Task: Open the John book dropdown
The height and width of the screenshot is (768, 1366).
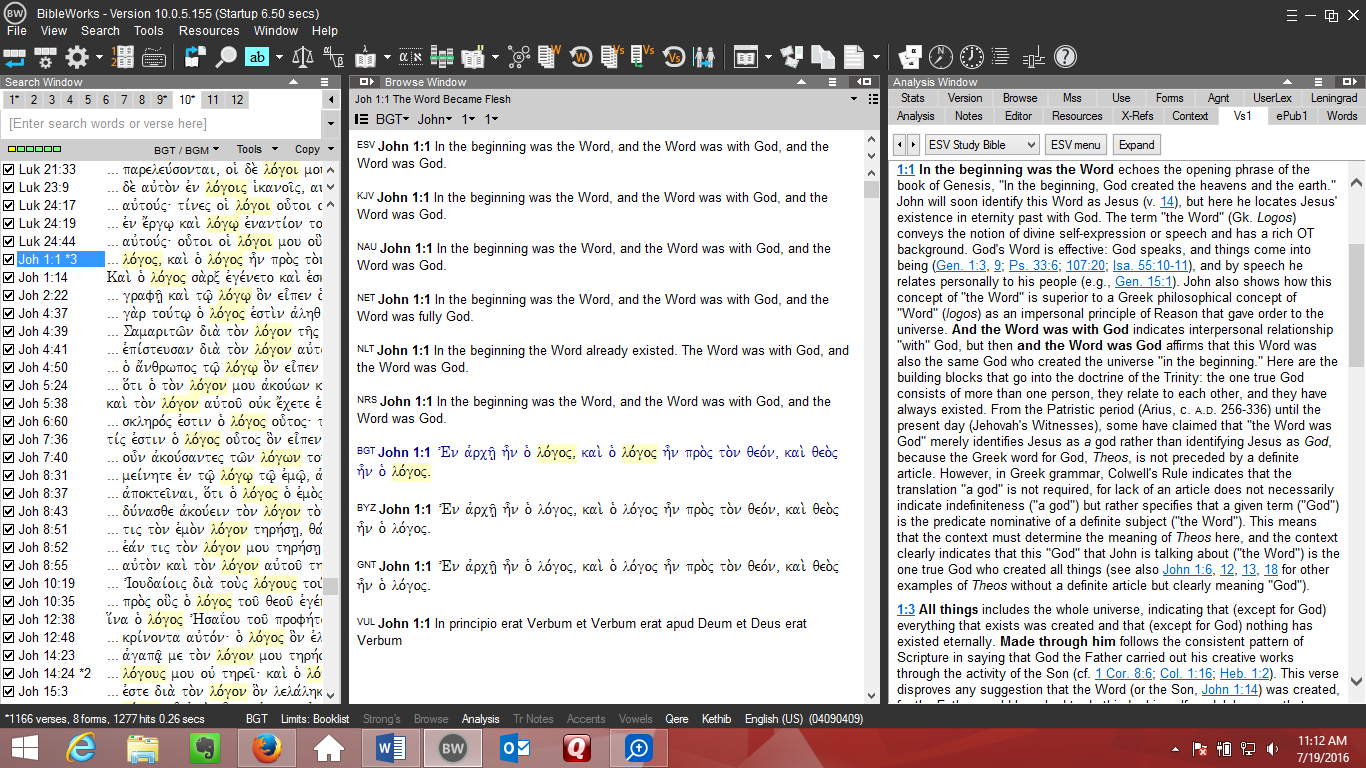Action: pos(435,119)
